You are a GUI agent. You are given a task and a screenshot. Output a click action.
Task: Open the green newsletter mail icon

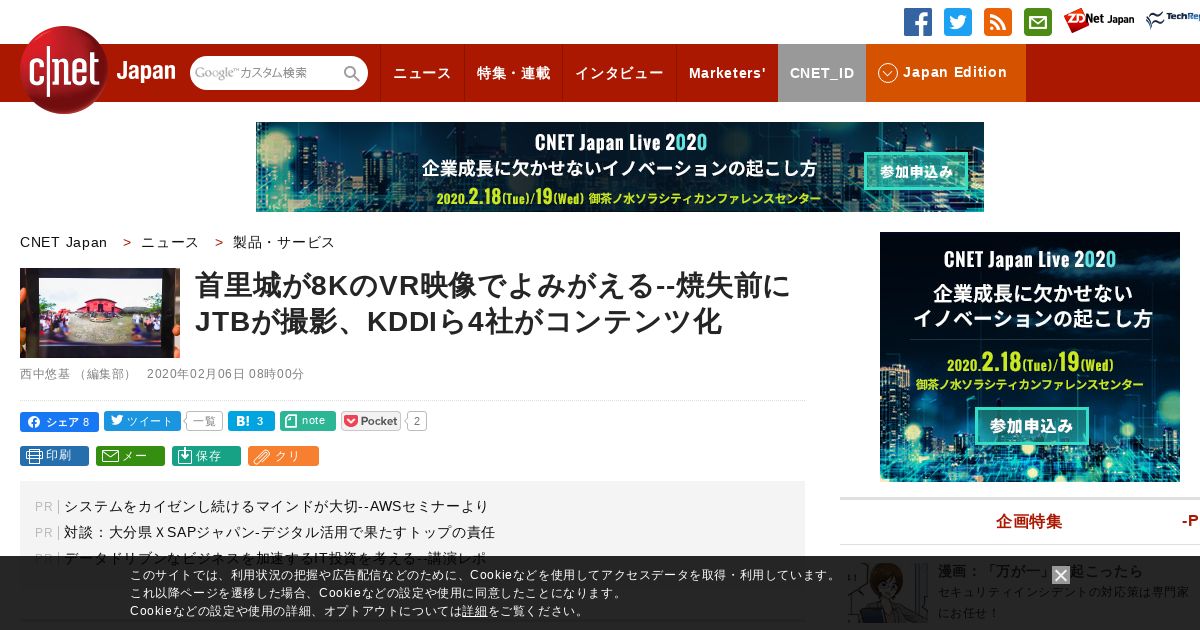tap(1038, 22)
